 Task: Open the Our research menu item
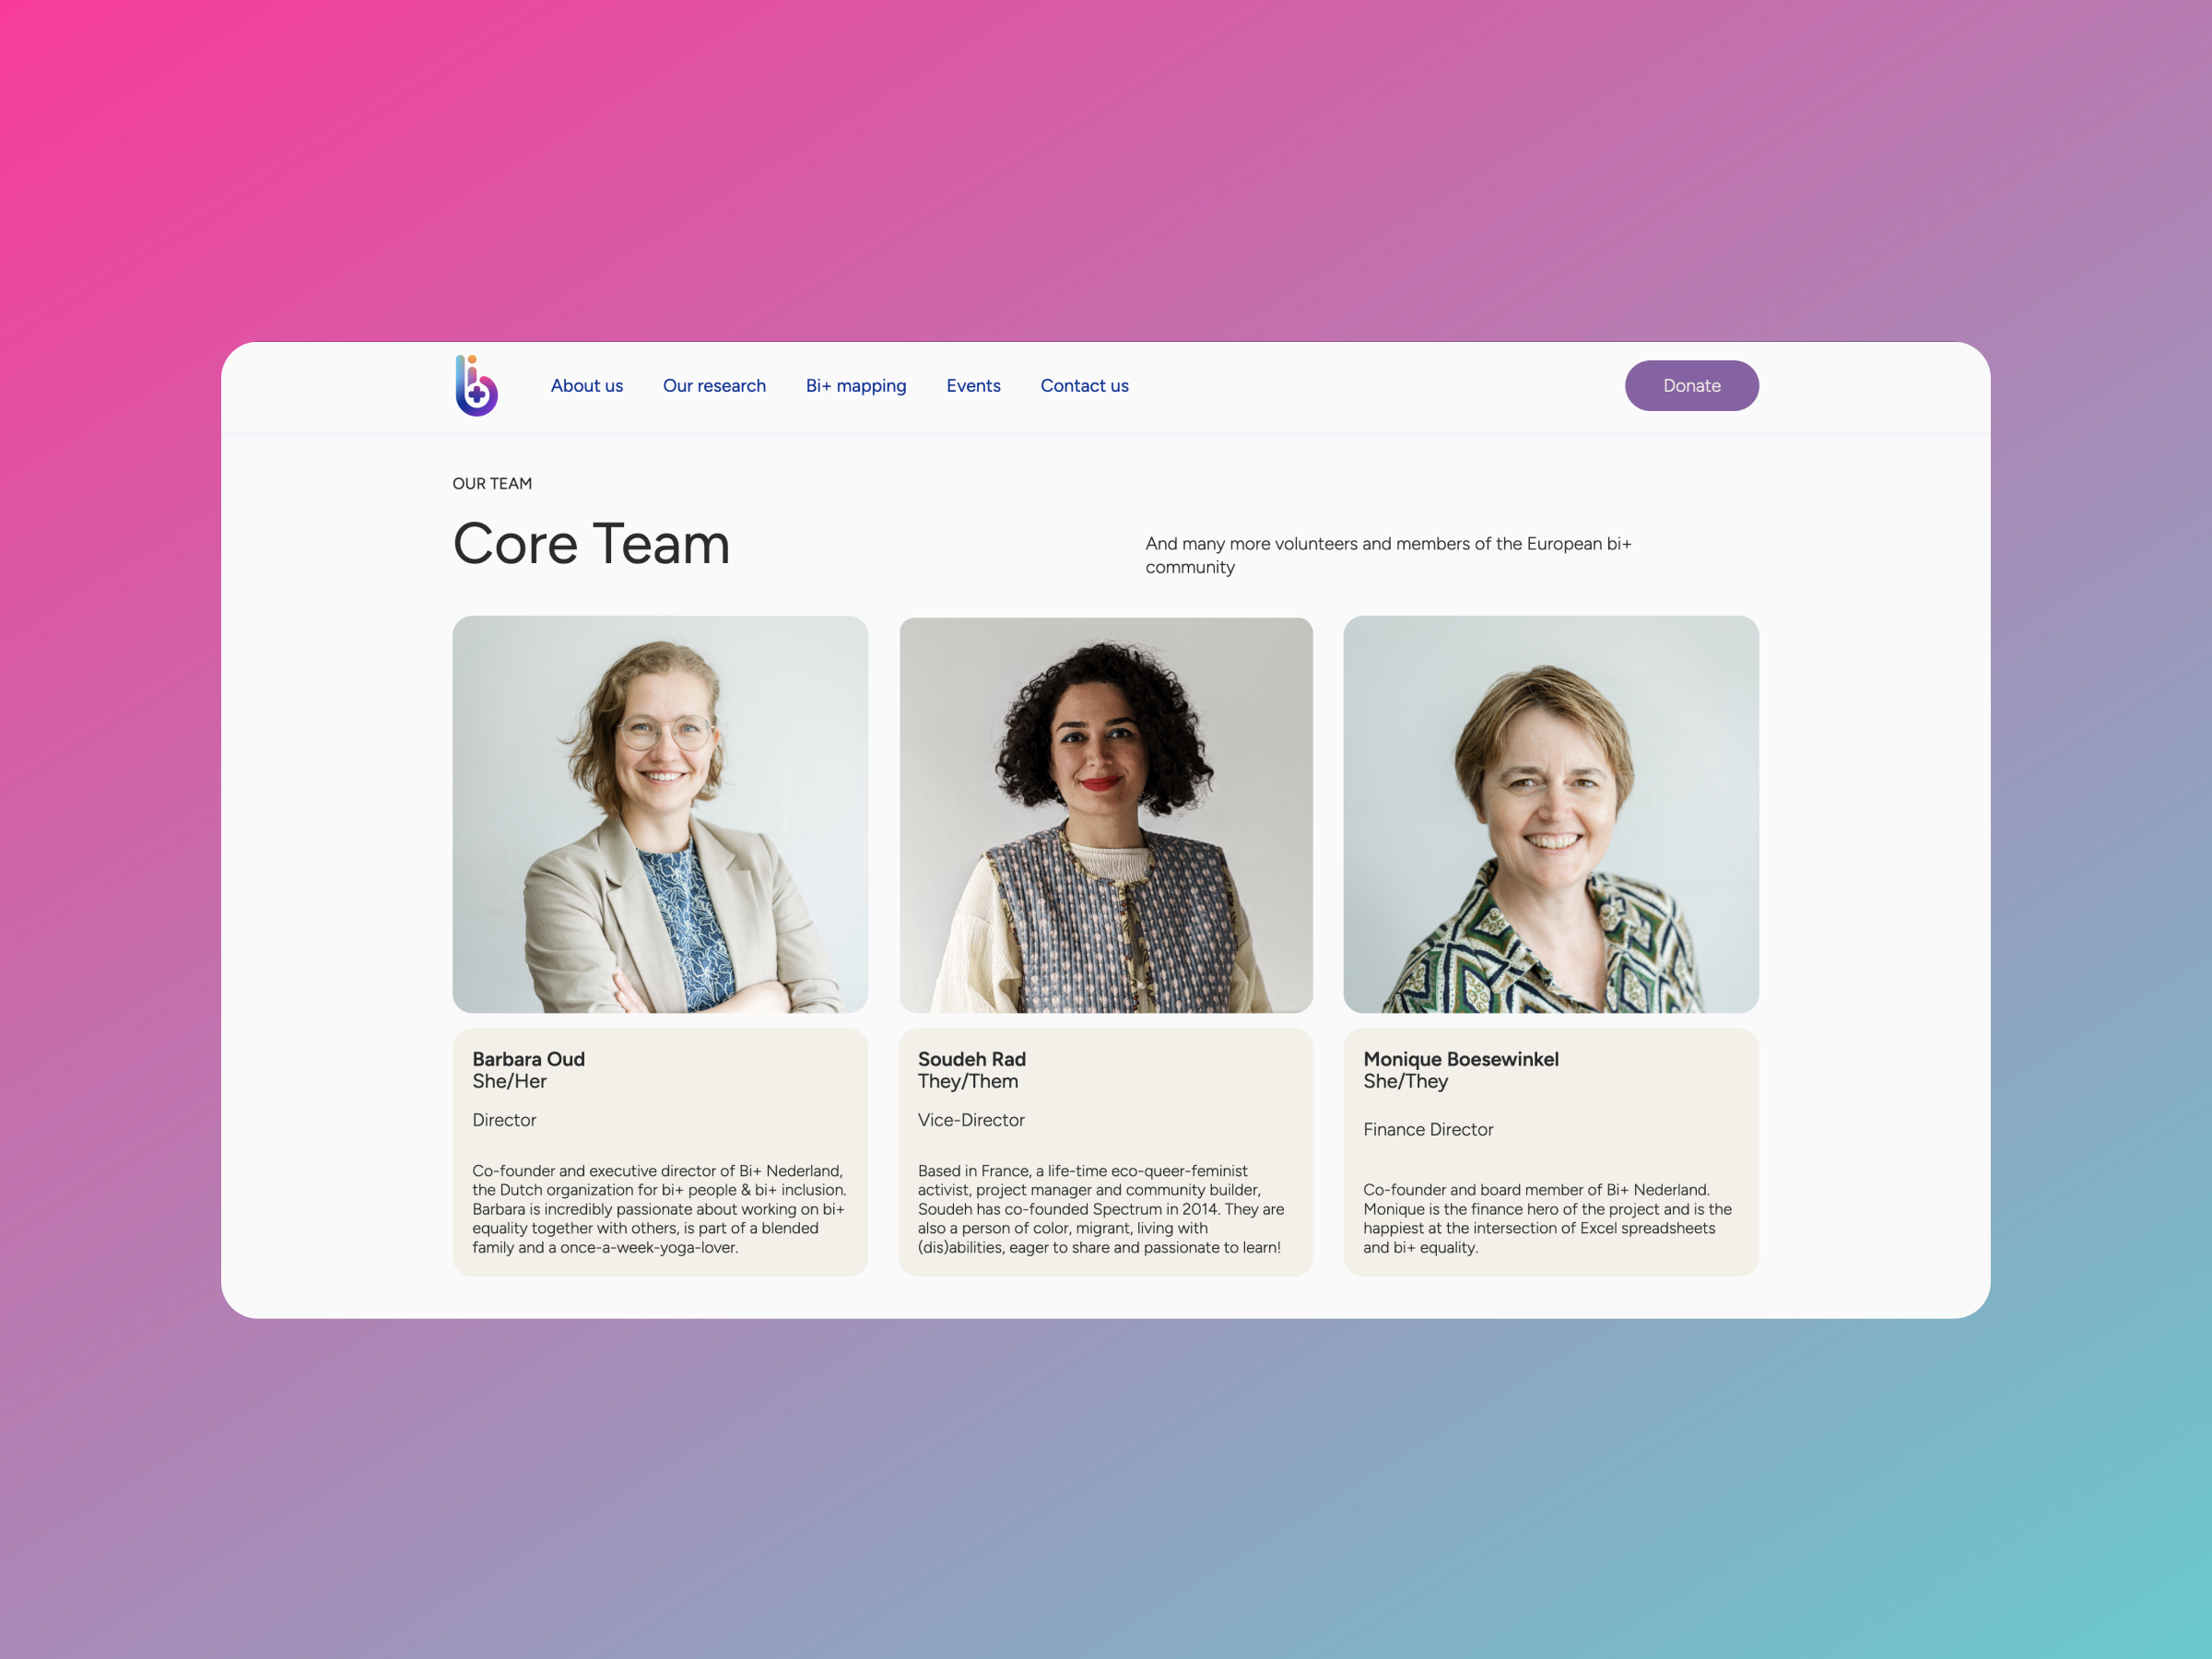pos(712,385)
